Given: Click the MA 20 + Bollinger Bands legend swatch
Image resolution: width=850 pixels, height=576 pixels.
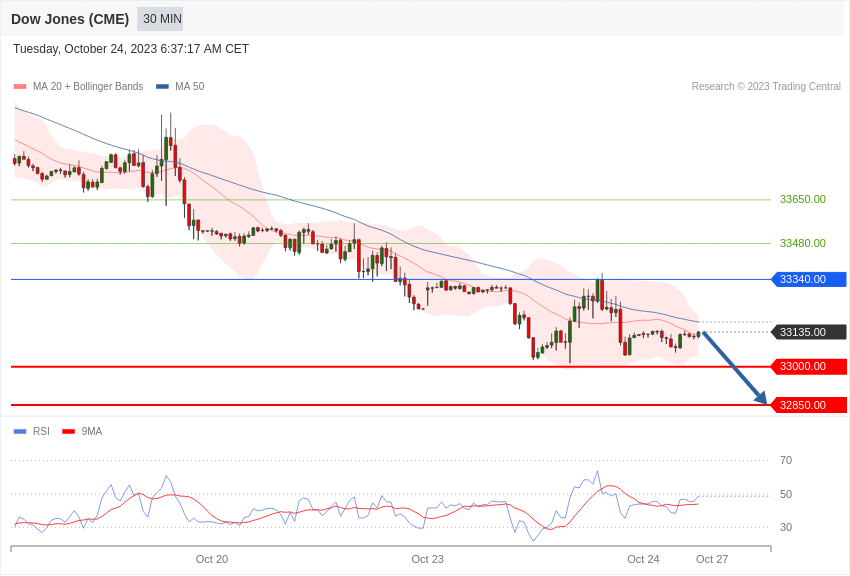Looking at the screenshot, I should click(20, 87).
